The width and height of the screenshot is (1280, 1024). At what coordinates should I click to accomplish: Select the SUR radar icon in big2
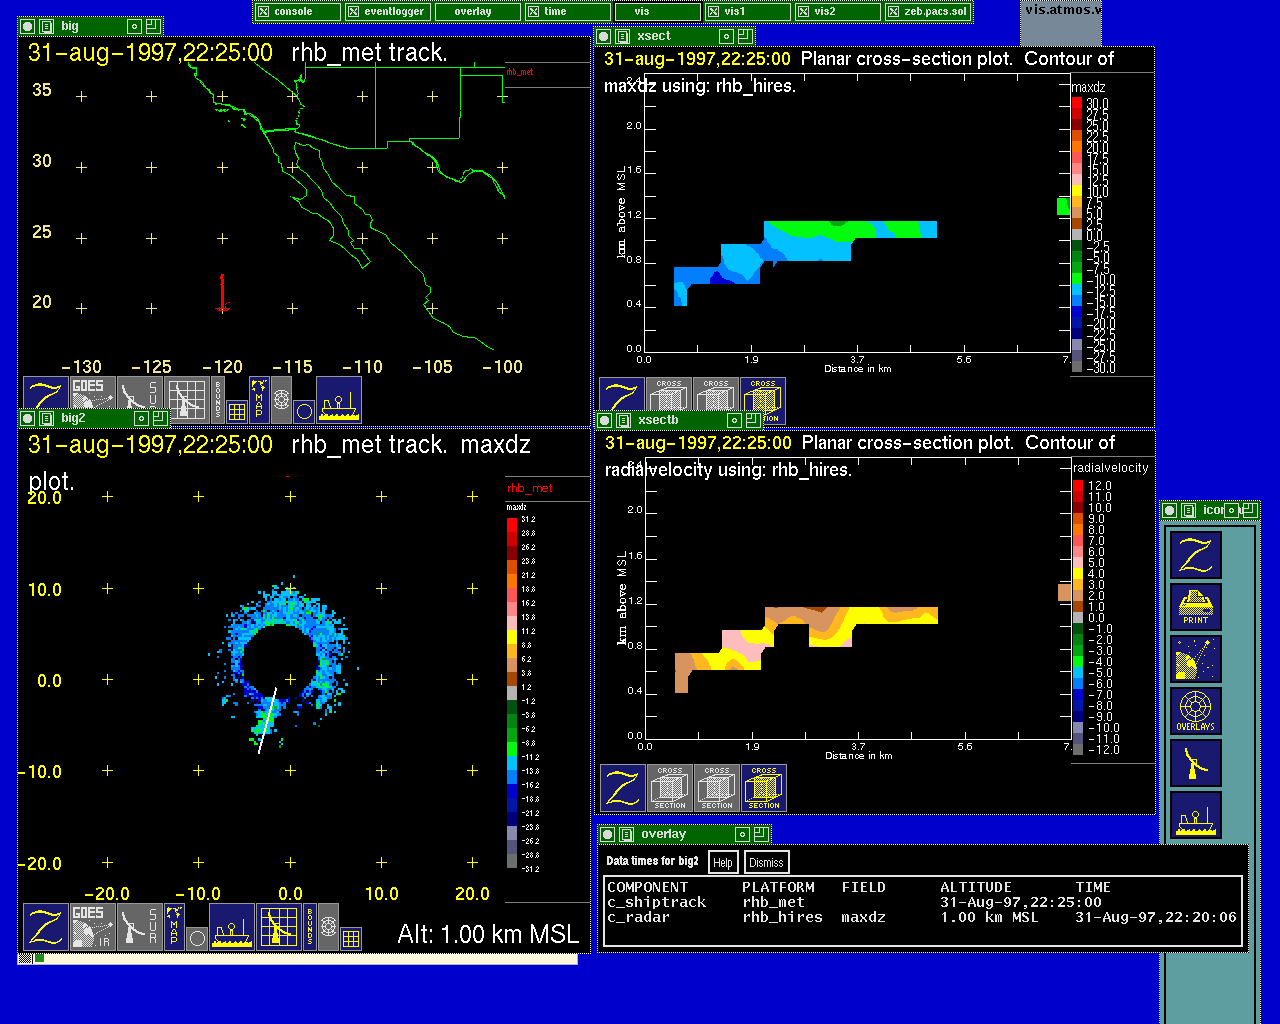pos(139,927)
